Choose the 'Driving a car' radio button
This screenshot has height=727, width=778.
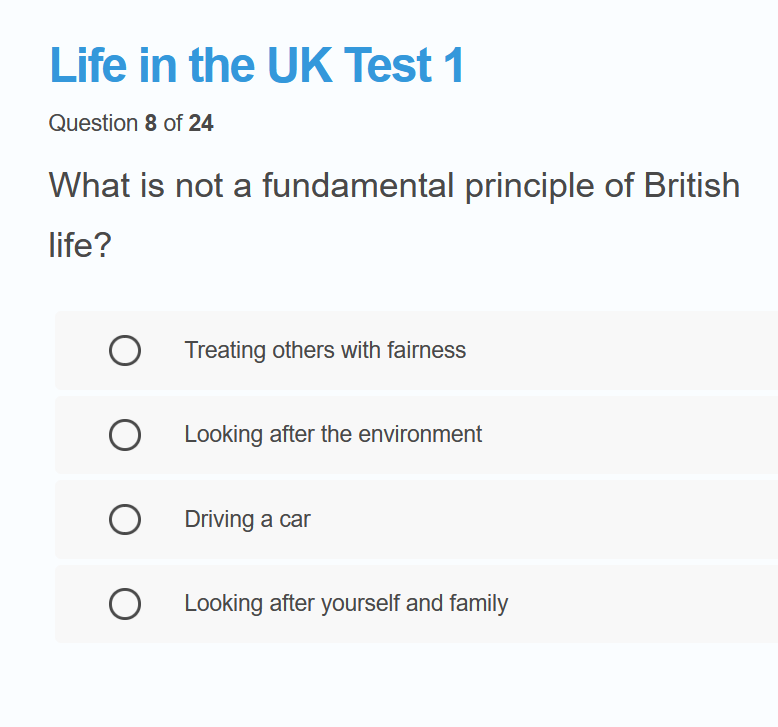(125, 520)
